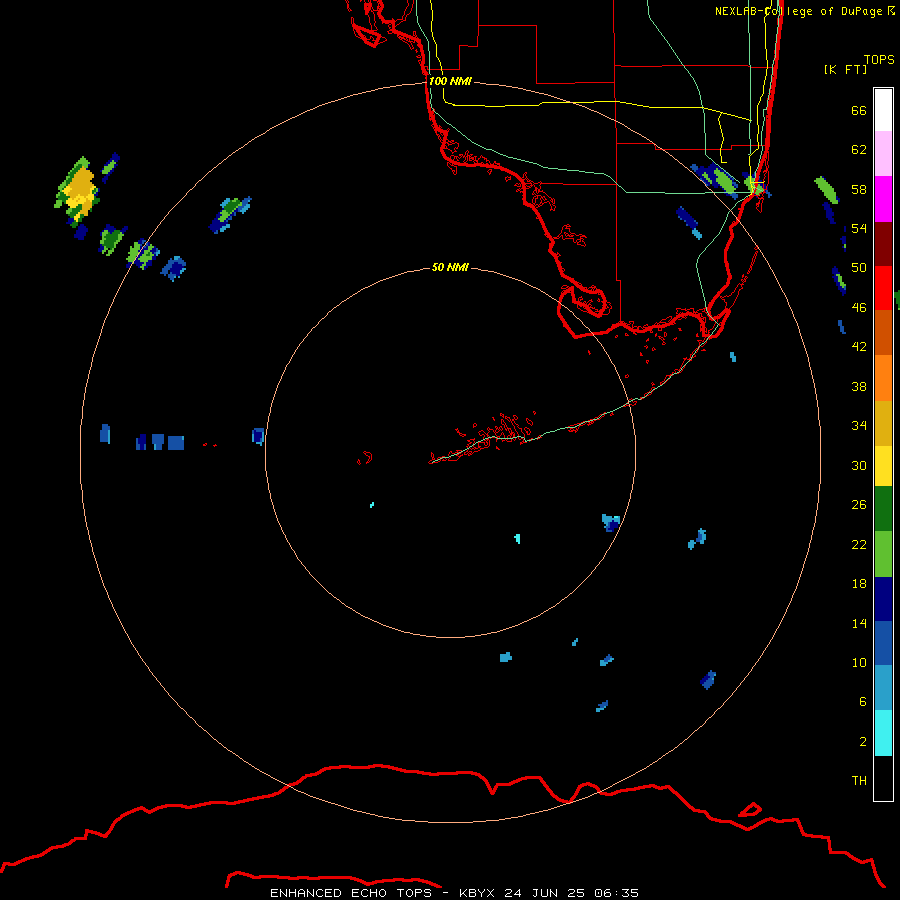Click the black TH legend block
Image resolution: width=900 pixels, height=900 pixels.
click(x=883, y=778)
